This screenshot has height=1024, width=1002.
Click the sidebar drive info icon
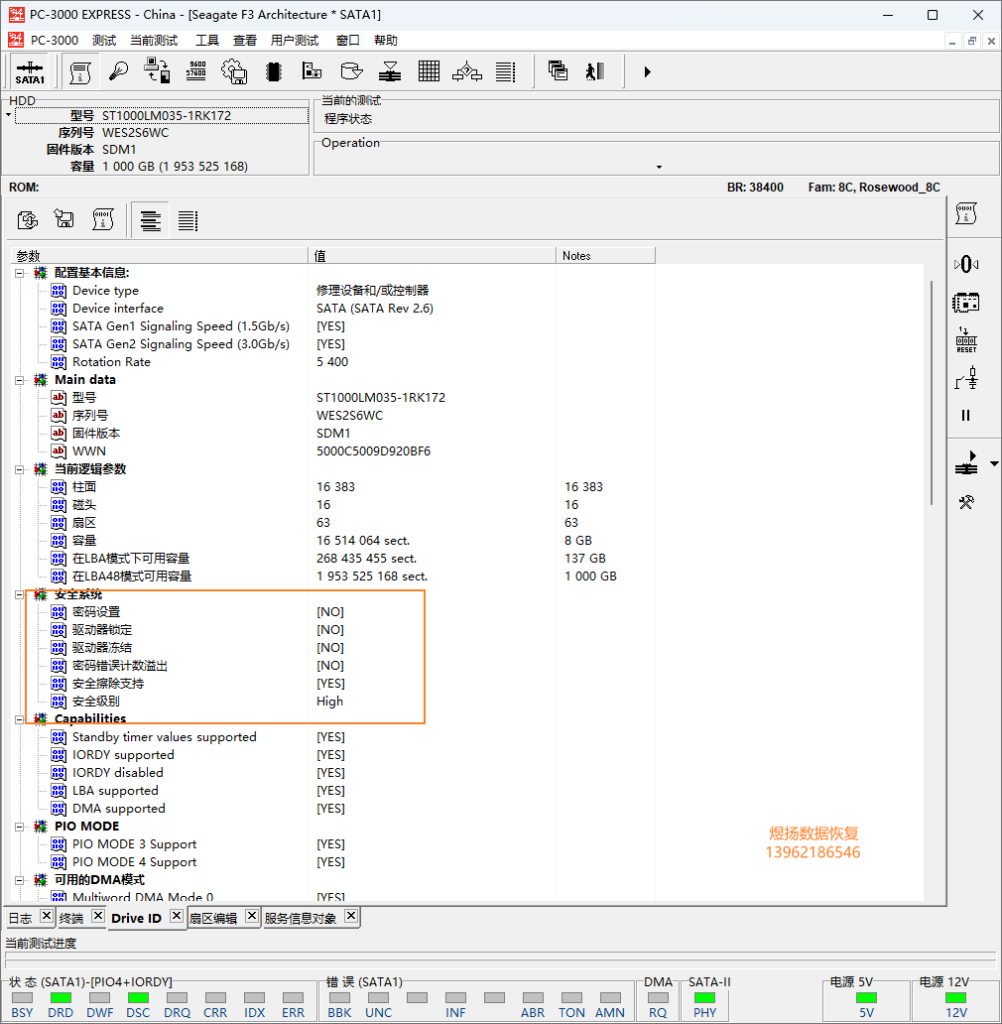coord(966,214)
